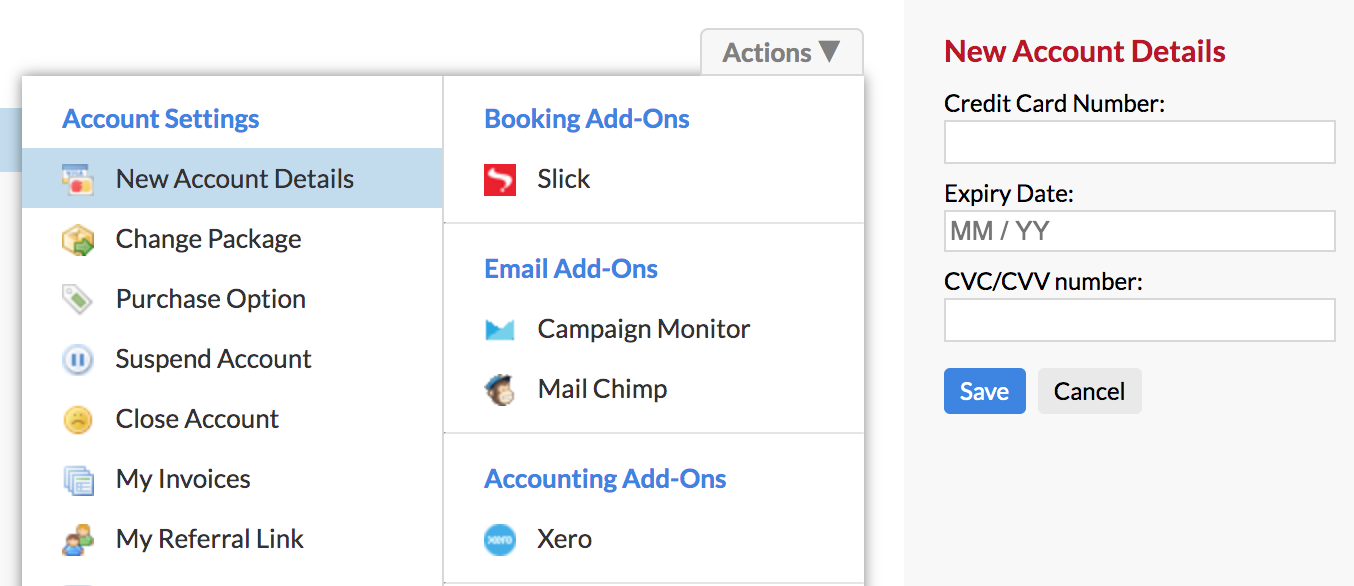
Task: Click the sad face icon for Close Account
Action: (x=78, y=420)
